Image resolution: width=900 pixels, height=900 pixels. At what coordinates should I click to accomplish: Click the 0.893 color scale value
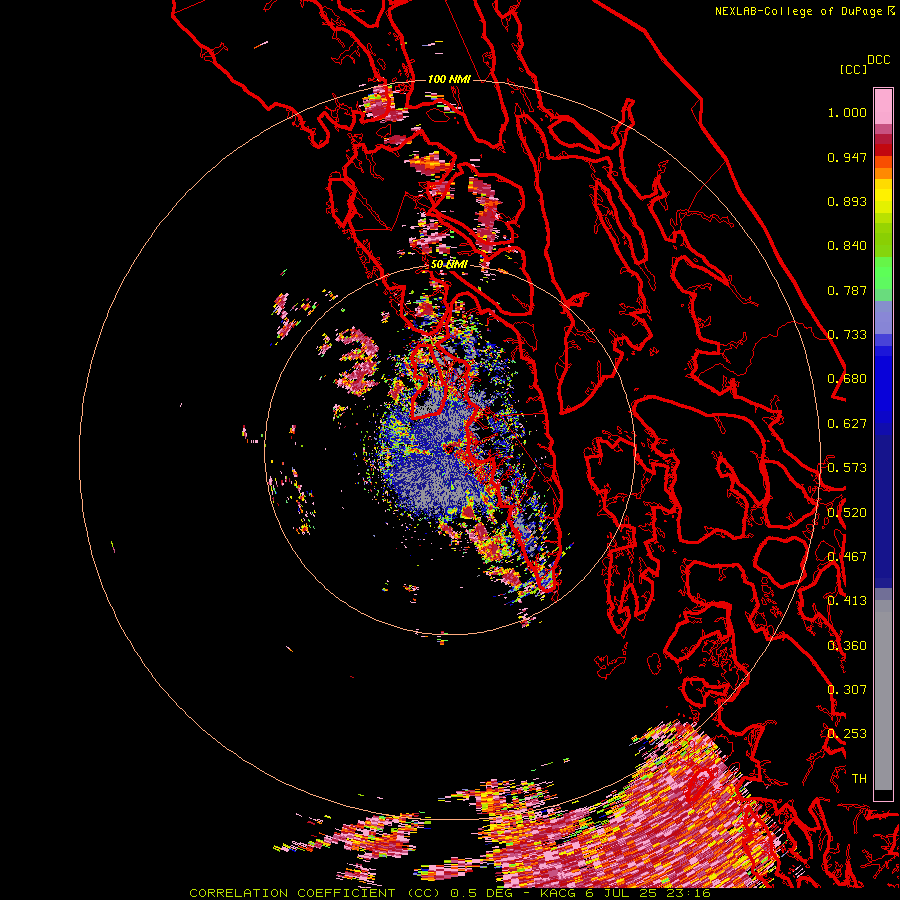(x=847, y=201)
